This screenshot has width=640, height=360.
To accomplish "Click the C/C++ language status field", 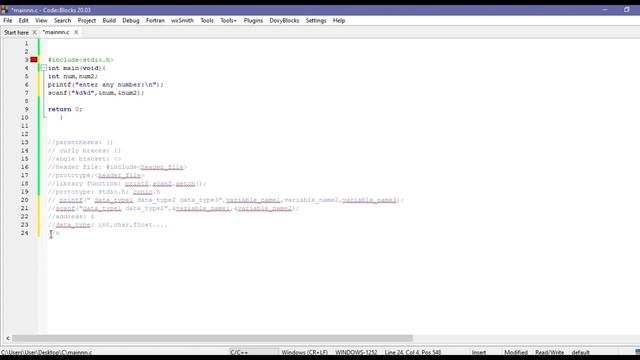I will (x=239, y=352).
